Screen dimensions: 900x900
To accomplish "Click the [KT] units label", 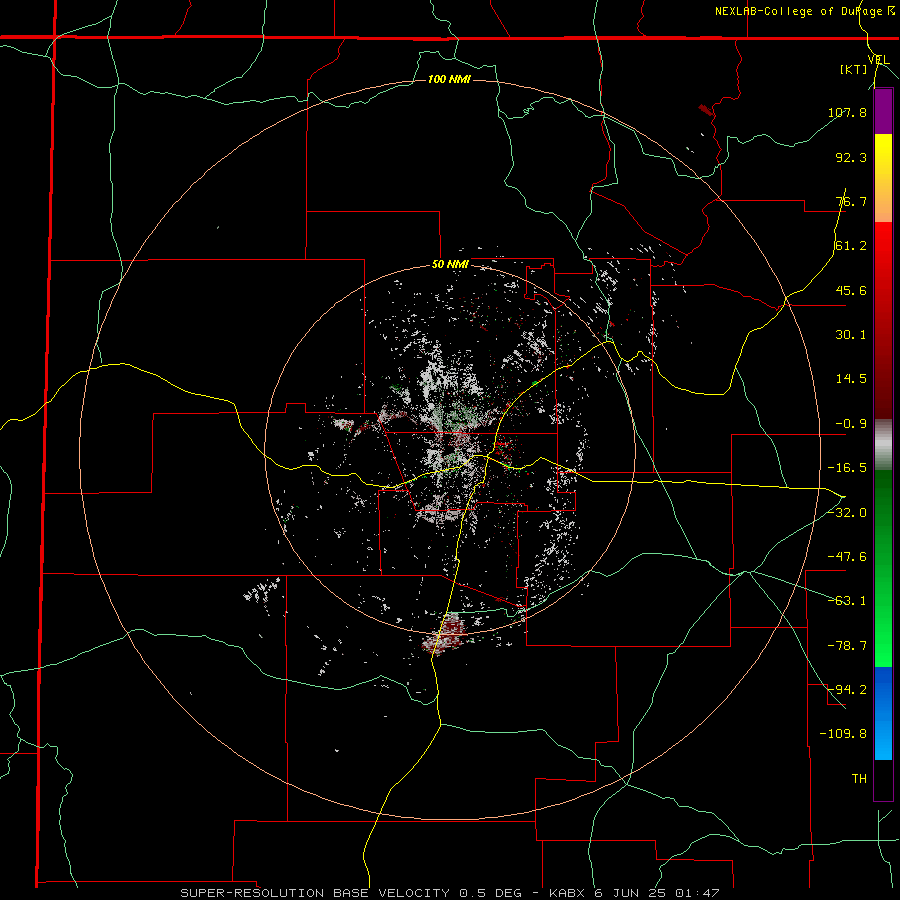I will 854,70.
